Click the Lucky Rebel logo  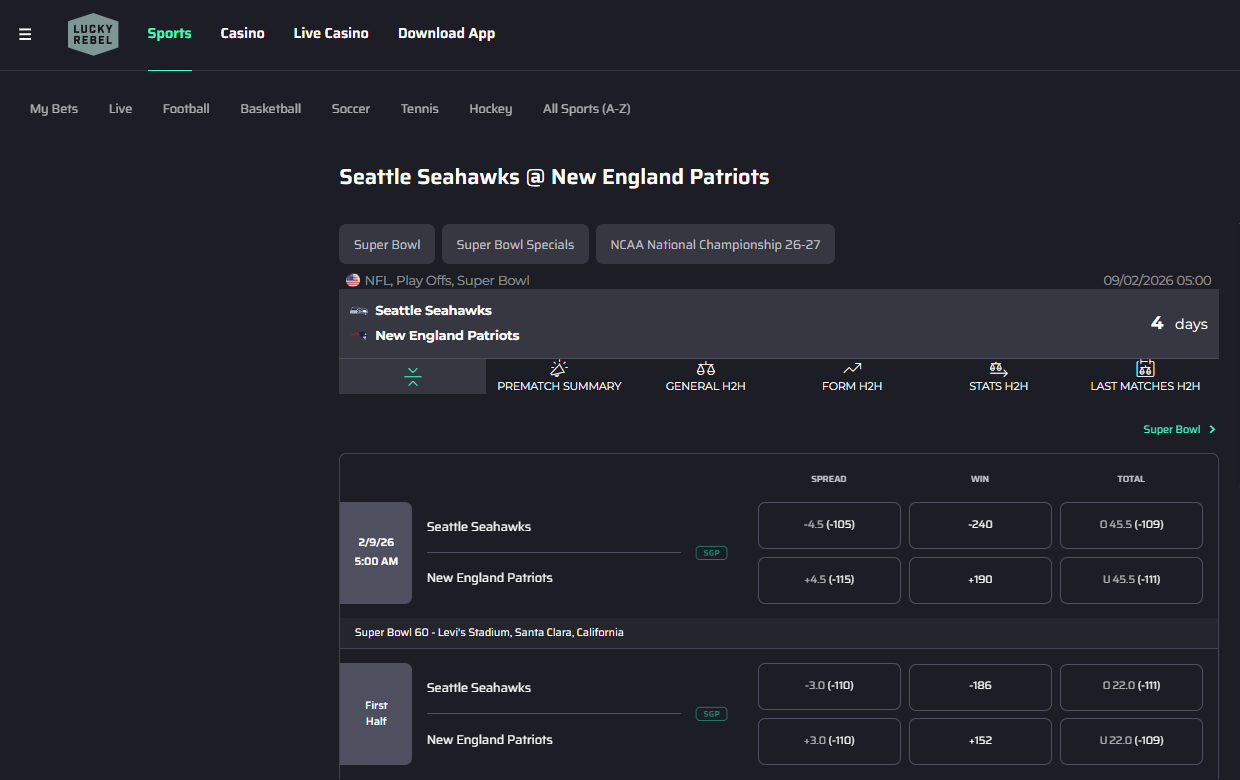pos(93,34)
